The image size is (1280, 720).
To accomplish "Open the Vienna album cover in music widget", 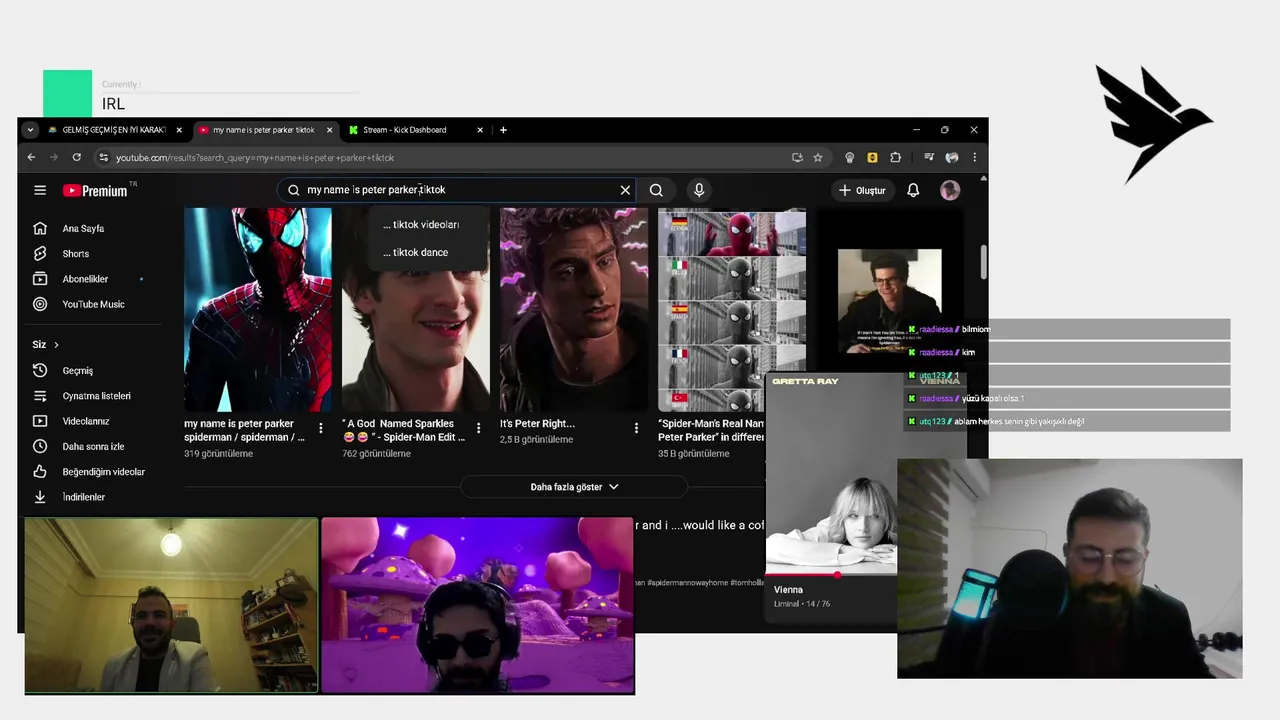I will (x=831, y=472).
